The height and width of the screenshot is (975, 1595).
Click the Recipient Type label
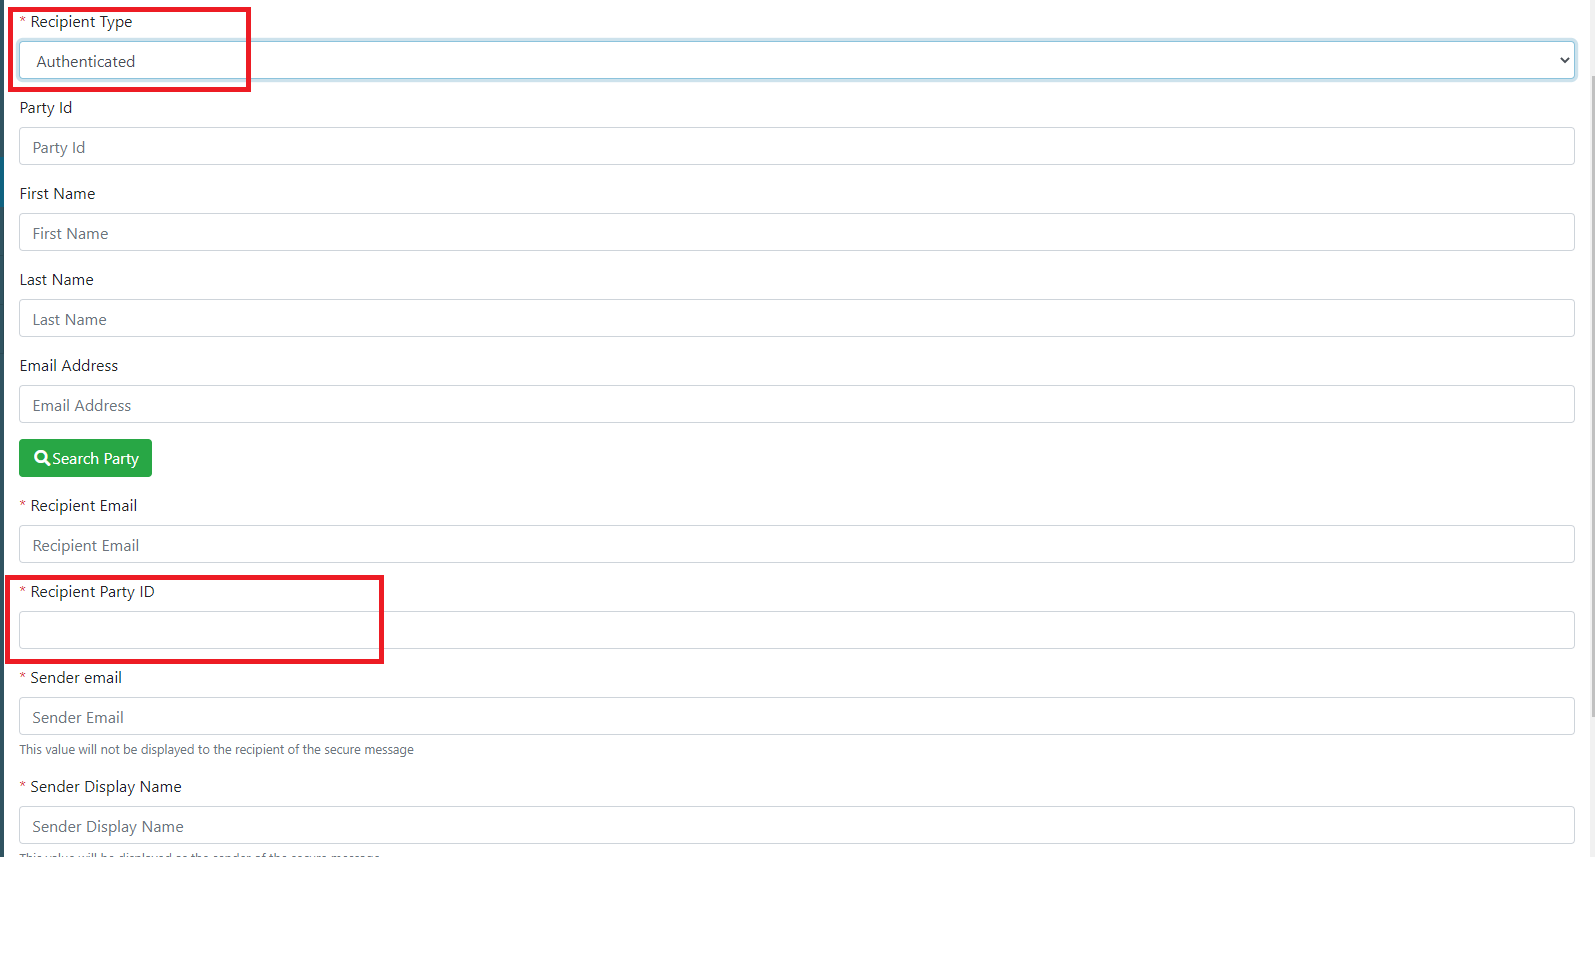81,22
